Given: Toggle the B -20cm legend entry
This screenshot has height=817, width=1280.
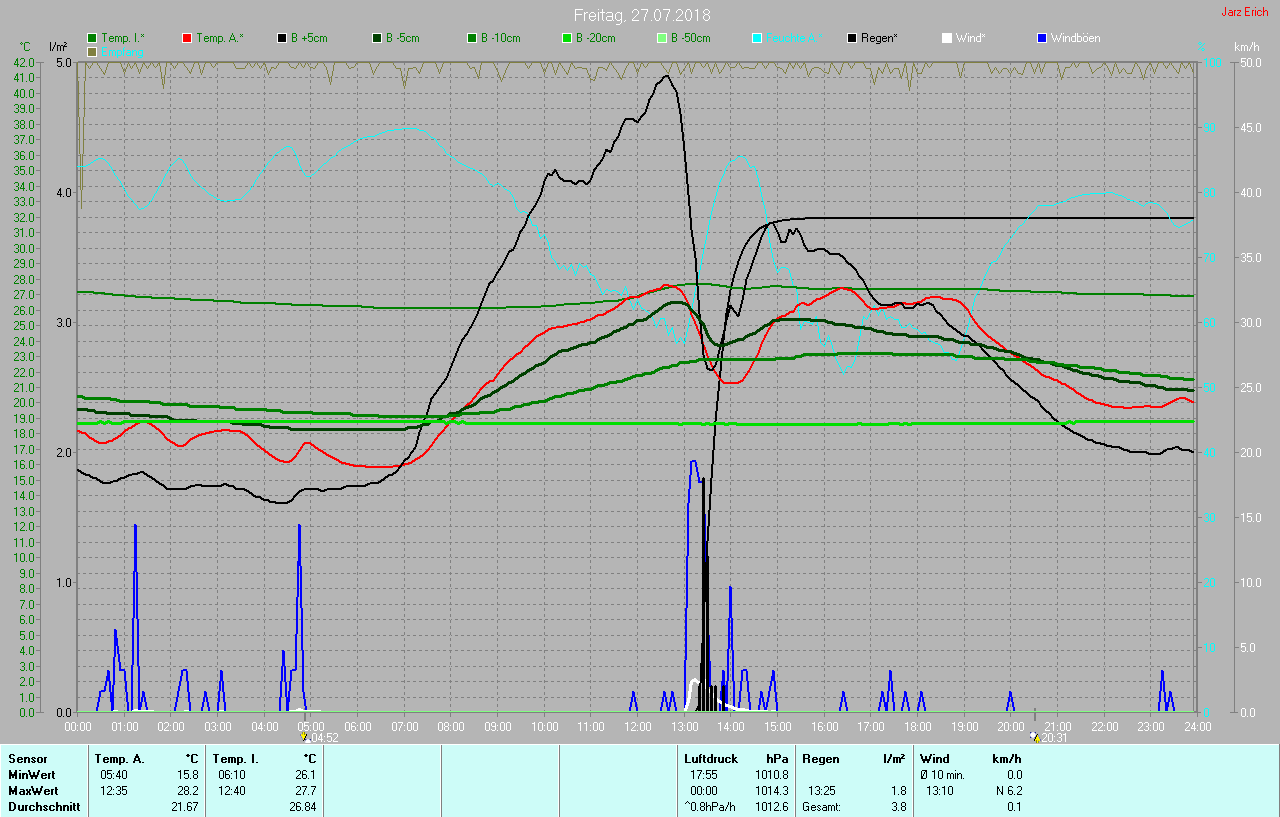Looking at the screenshot, I should [x=567, y=38].
